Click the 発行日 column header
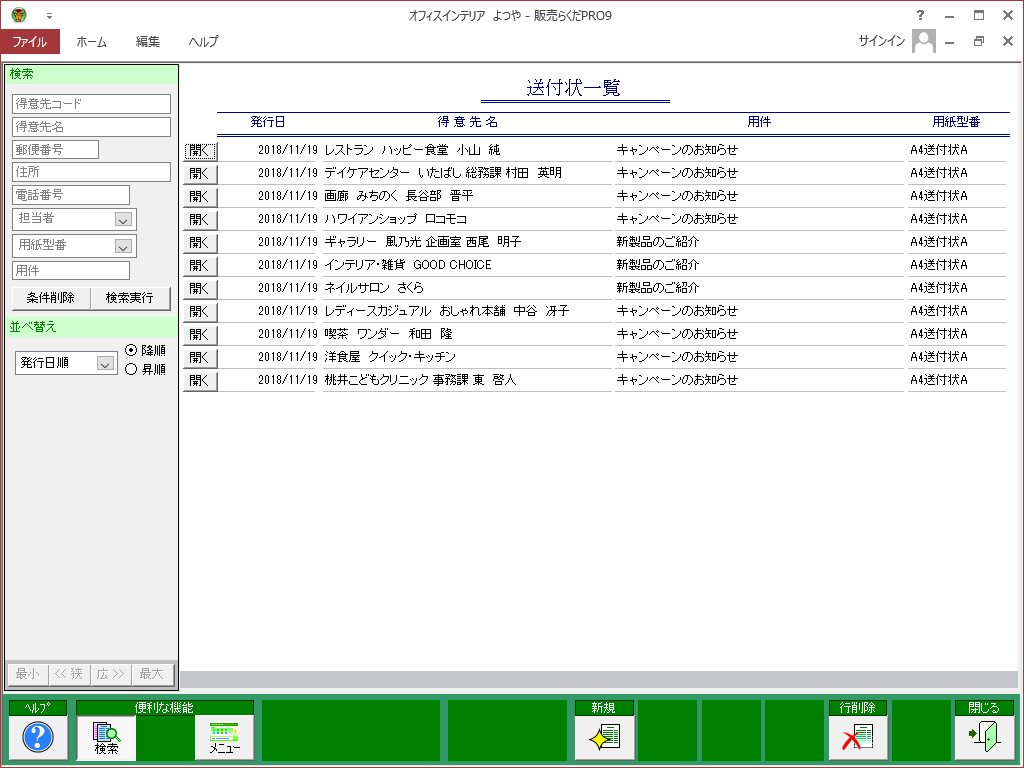The width and height of the screenshot is (1024, 768). click(x=268, y=122)
